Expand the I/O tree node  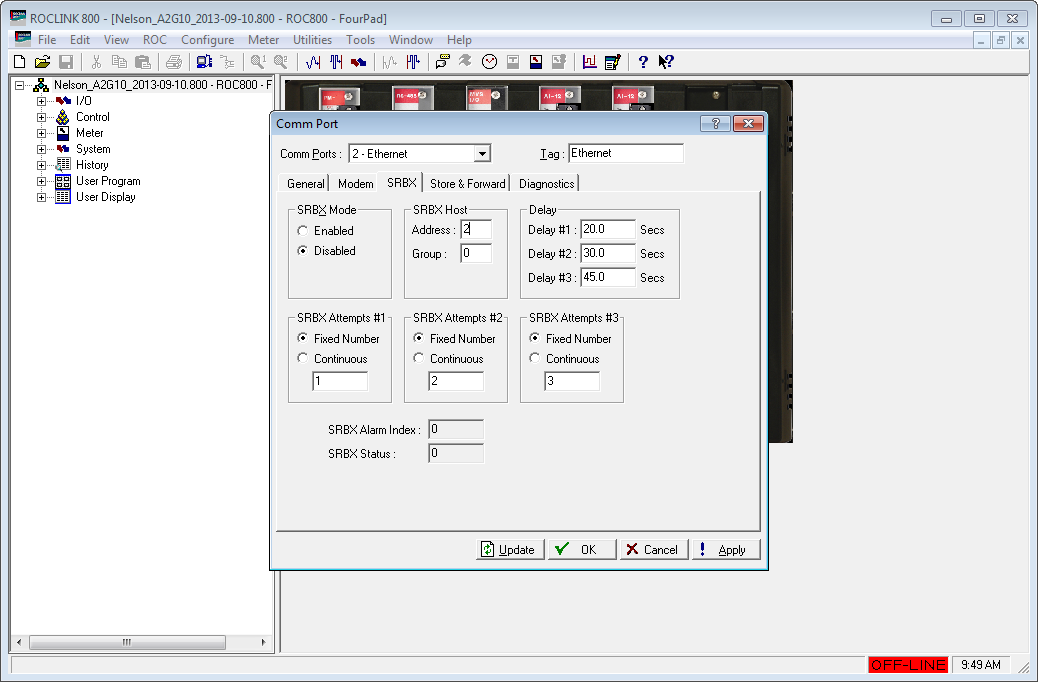pos(41,101)
